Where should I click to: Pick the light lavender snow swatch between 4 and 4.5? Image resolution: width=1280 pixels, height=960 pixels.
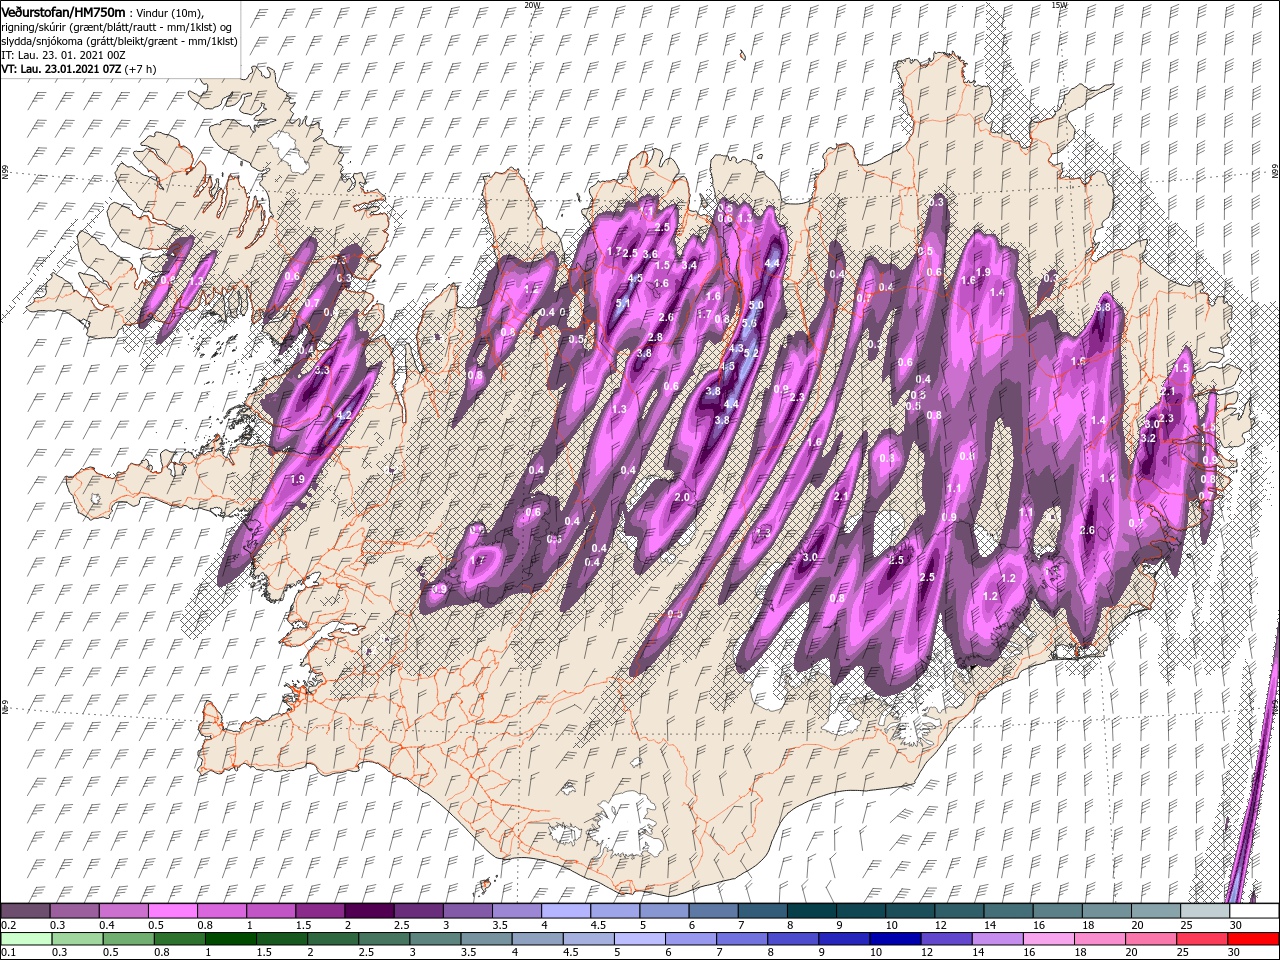click(564, 910)
